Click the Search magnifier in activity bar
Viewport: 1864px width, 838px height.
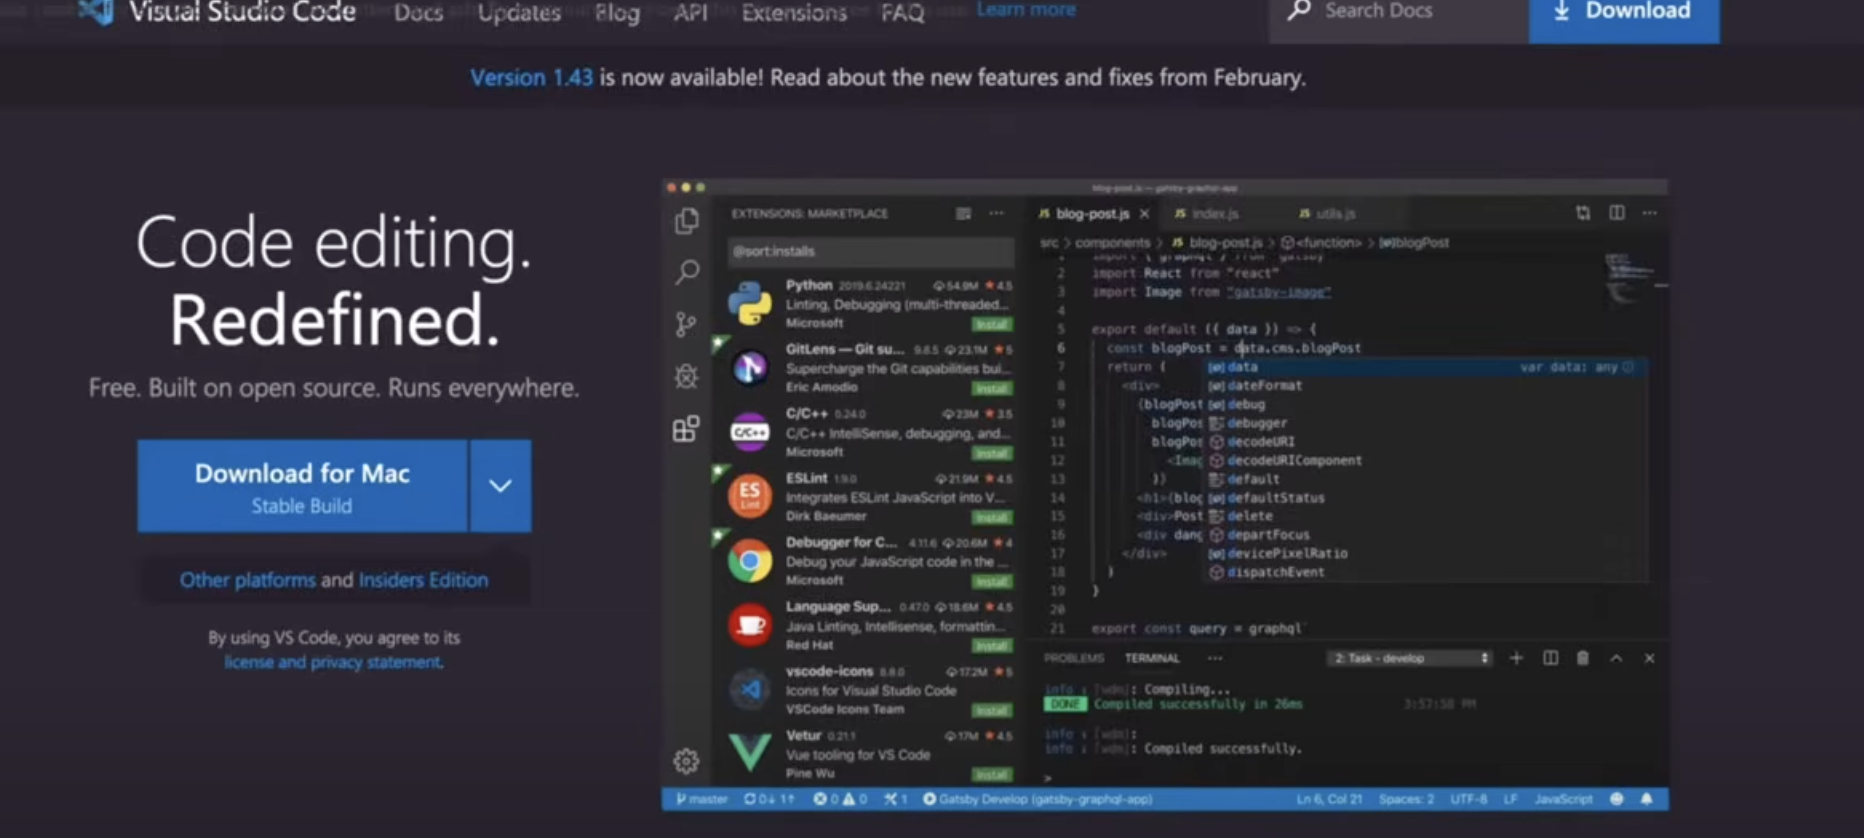687,272
